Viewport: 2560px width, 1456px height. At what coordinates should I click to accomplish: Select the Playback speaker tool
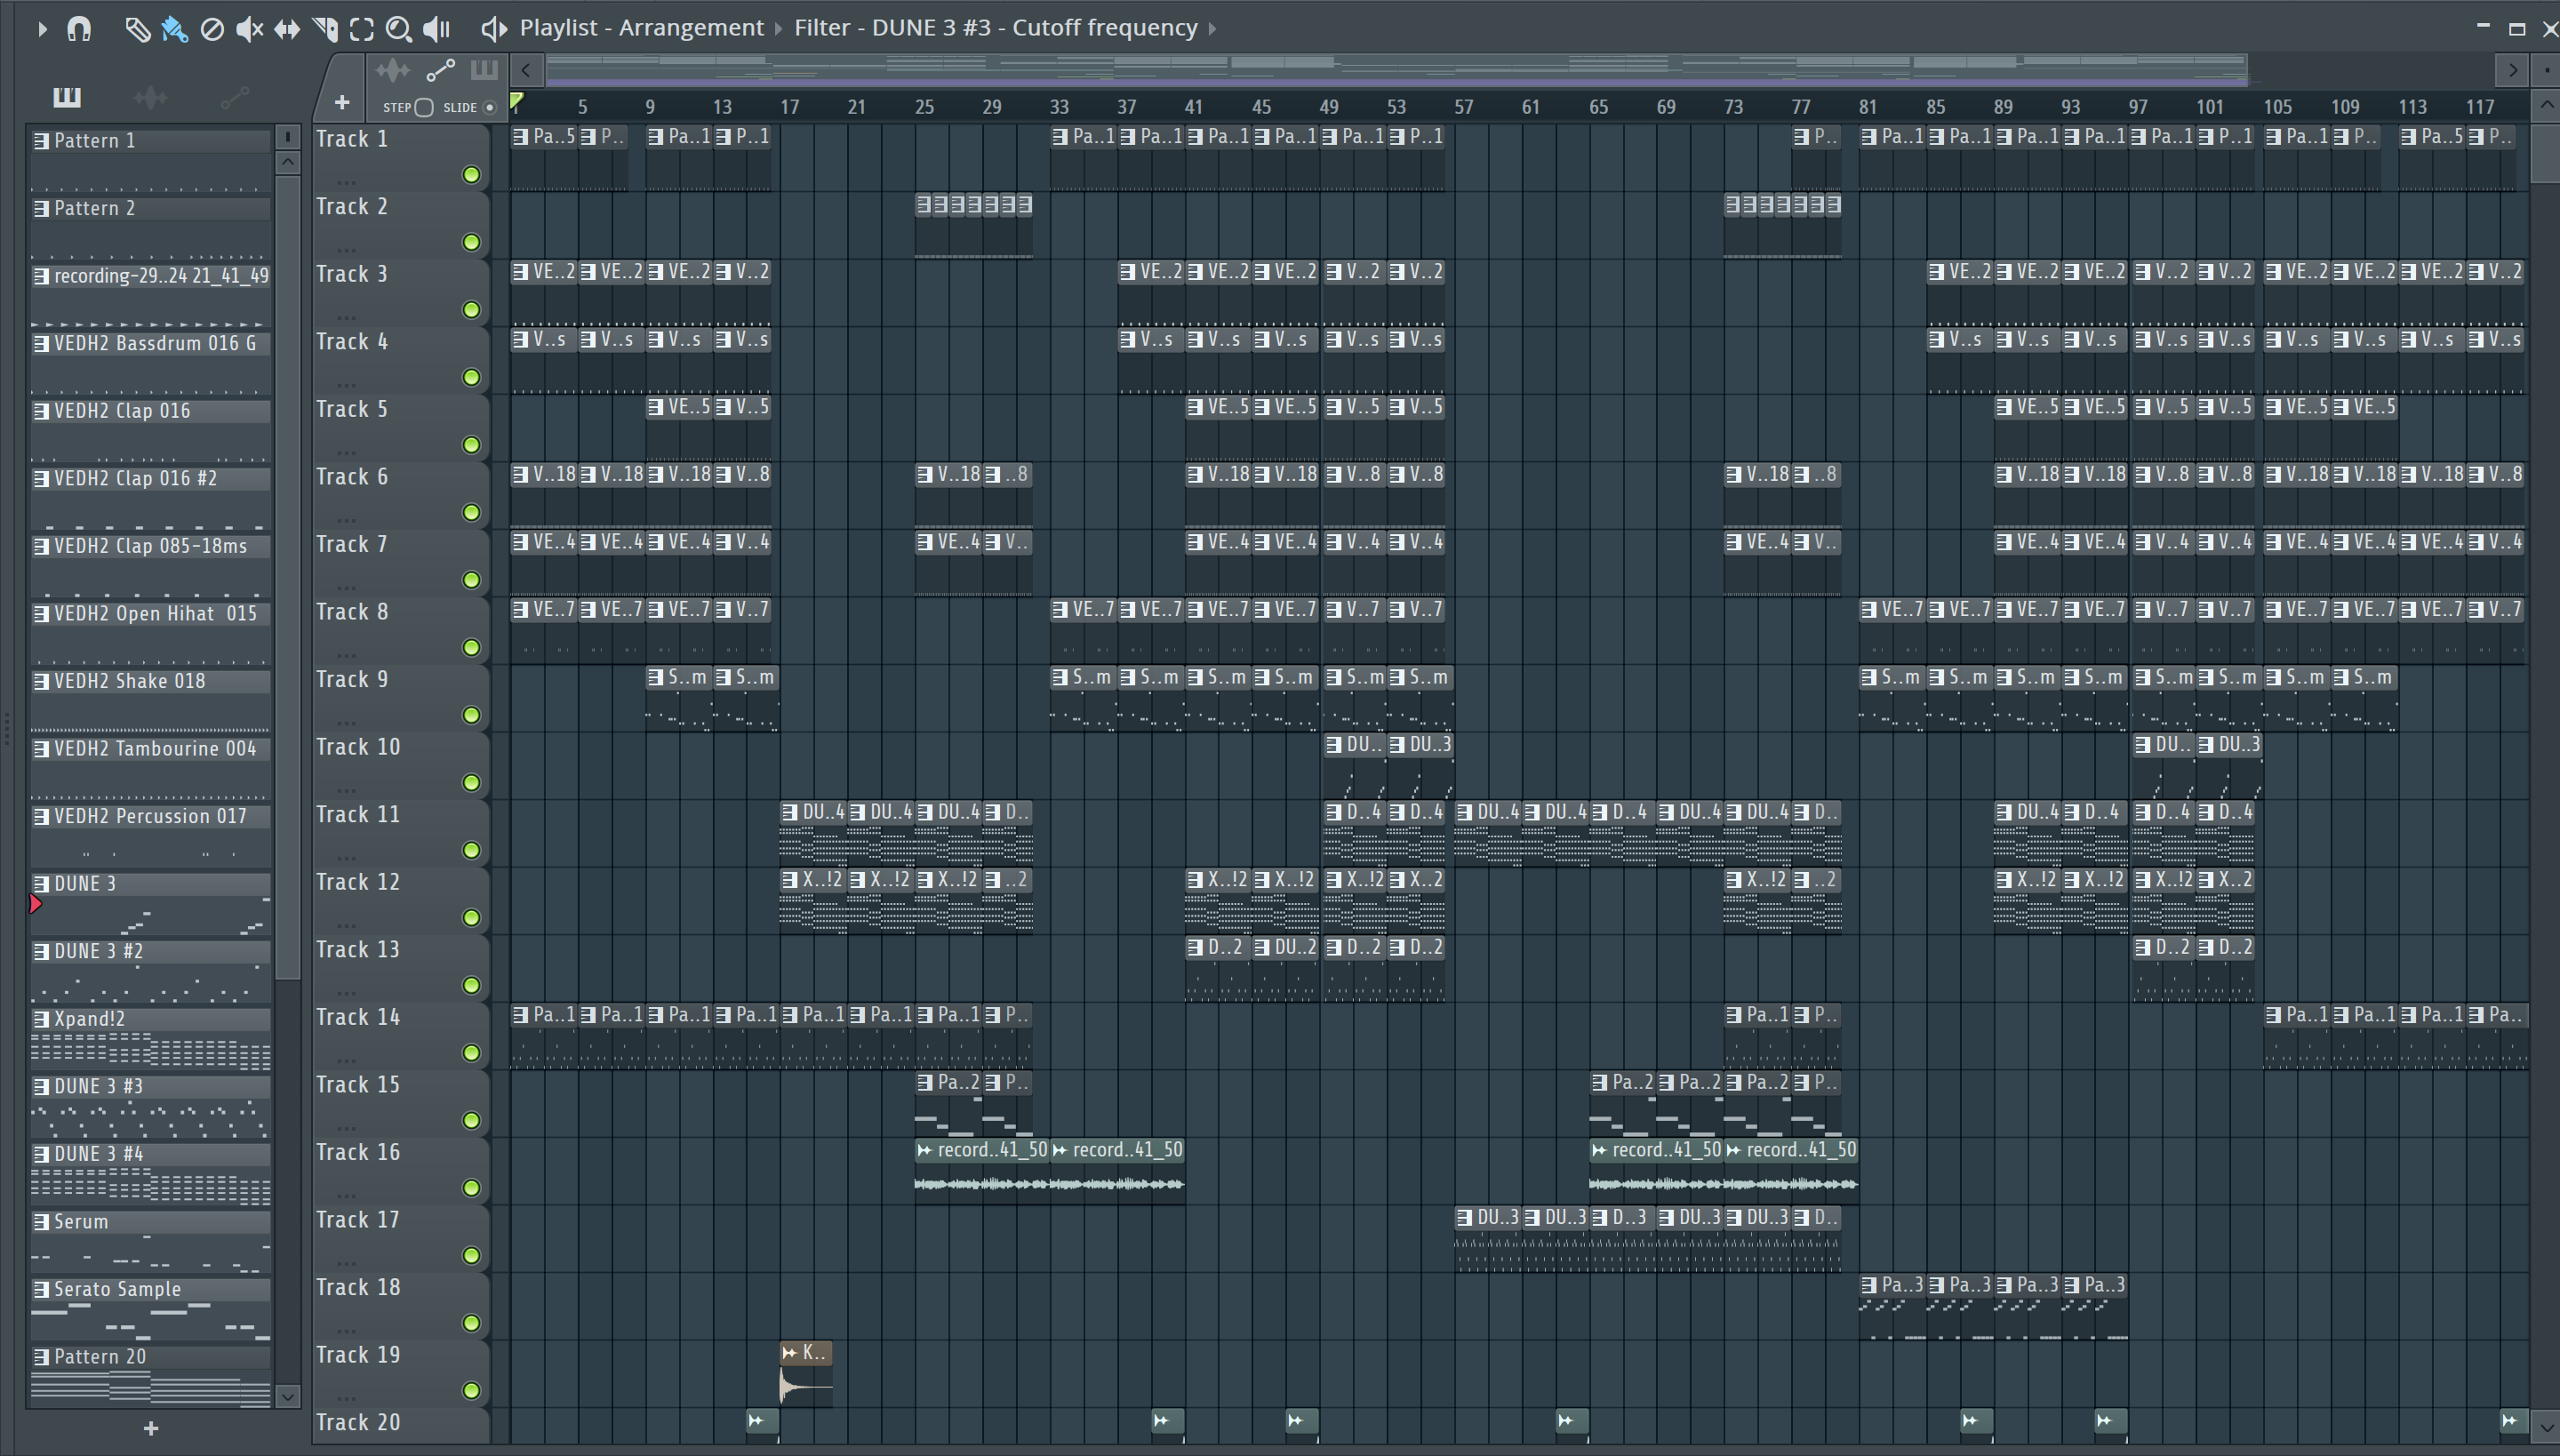[x=437, y=29]
